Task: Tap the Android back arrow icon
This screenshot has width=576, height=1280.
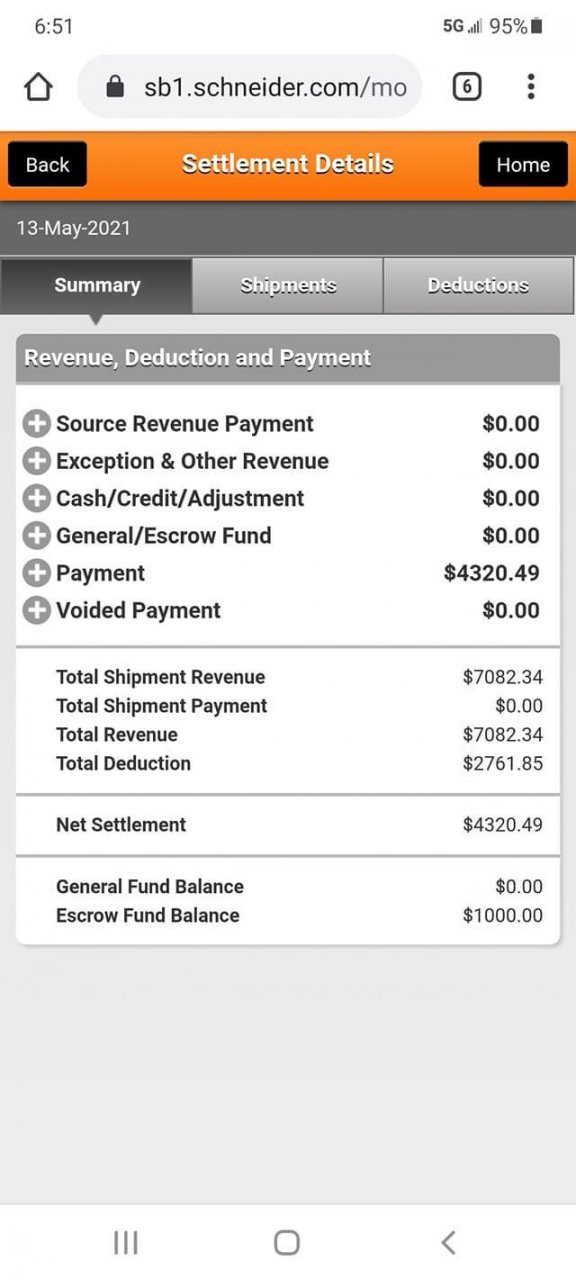Action: click(448, 1242)
